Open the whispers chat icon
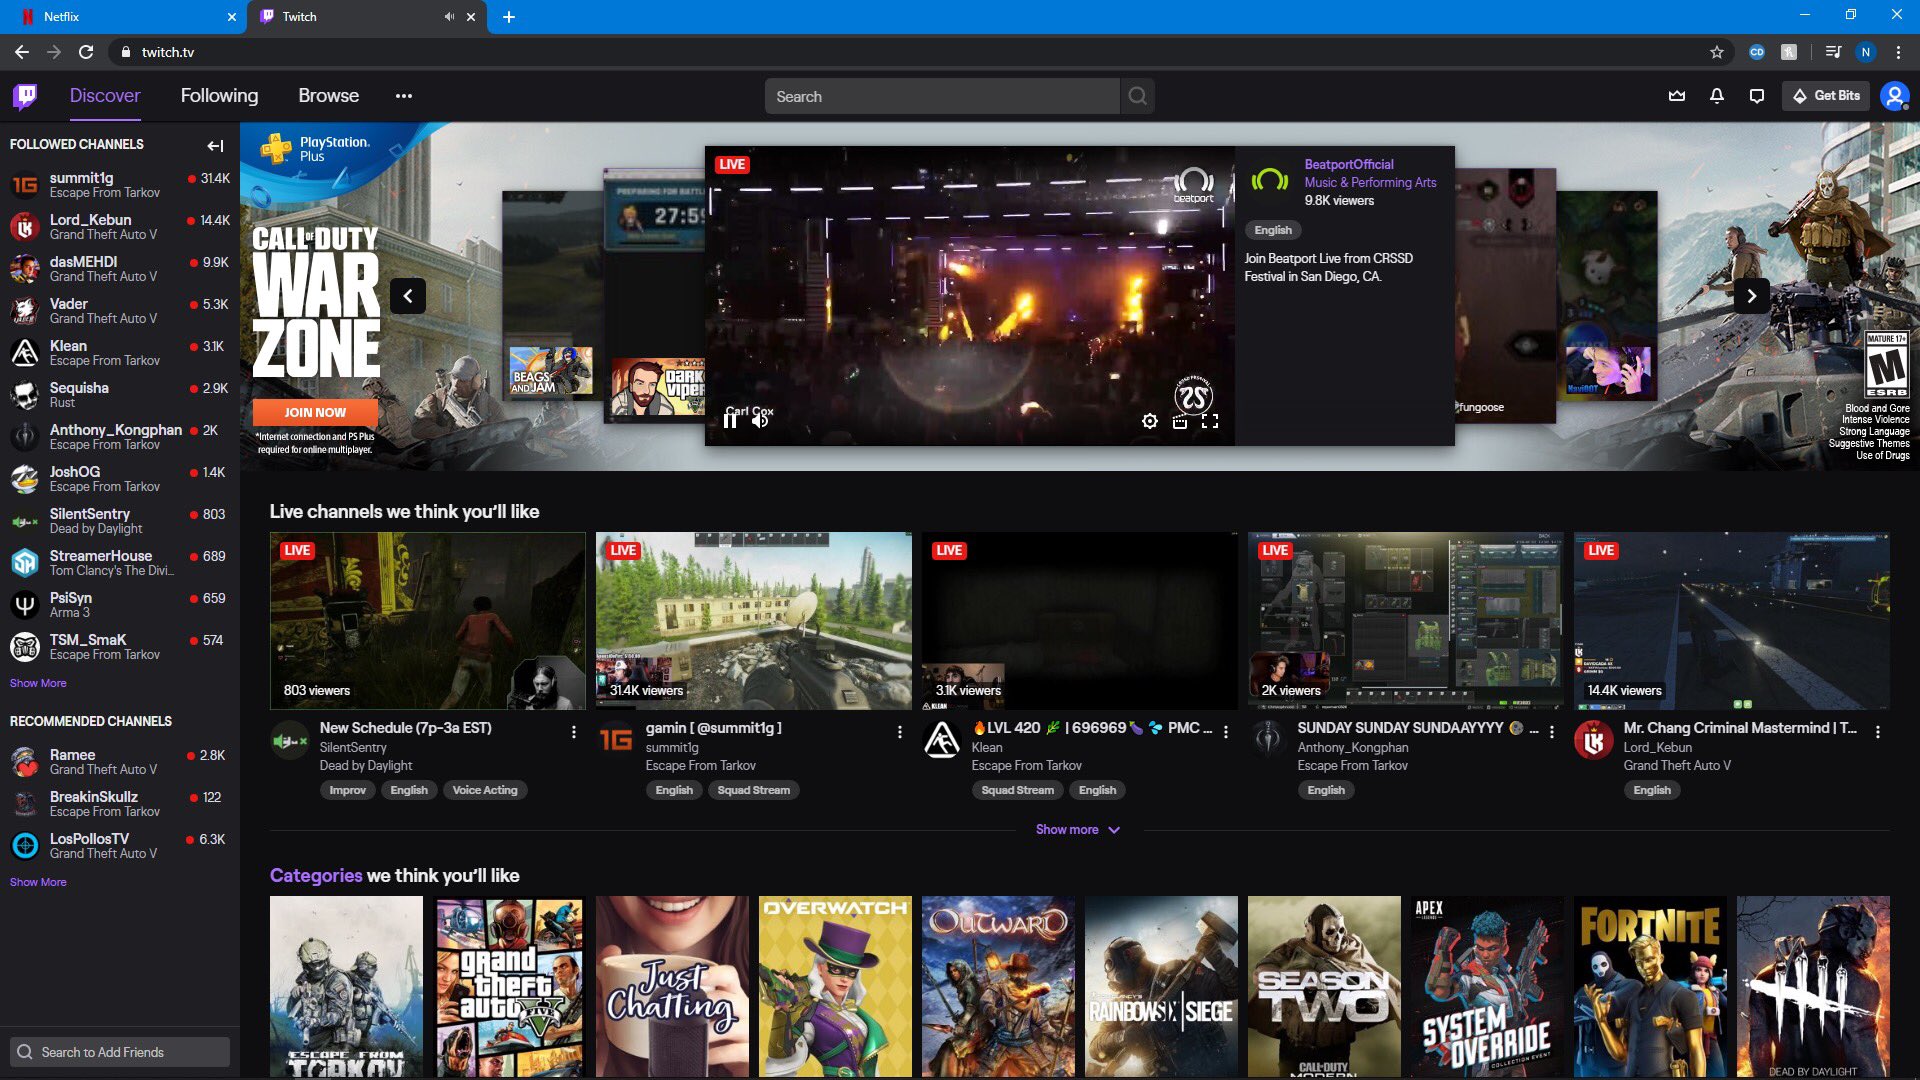 pos(1757,96)
